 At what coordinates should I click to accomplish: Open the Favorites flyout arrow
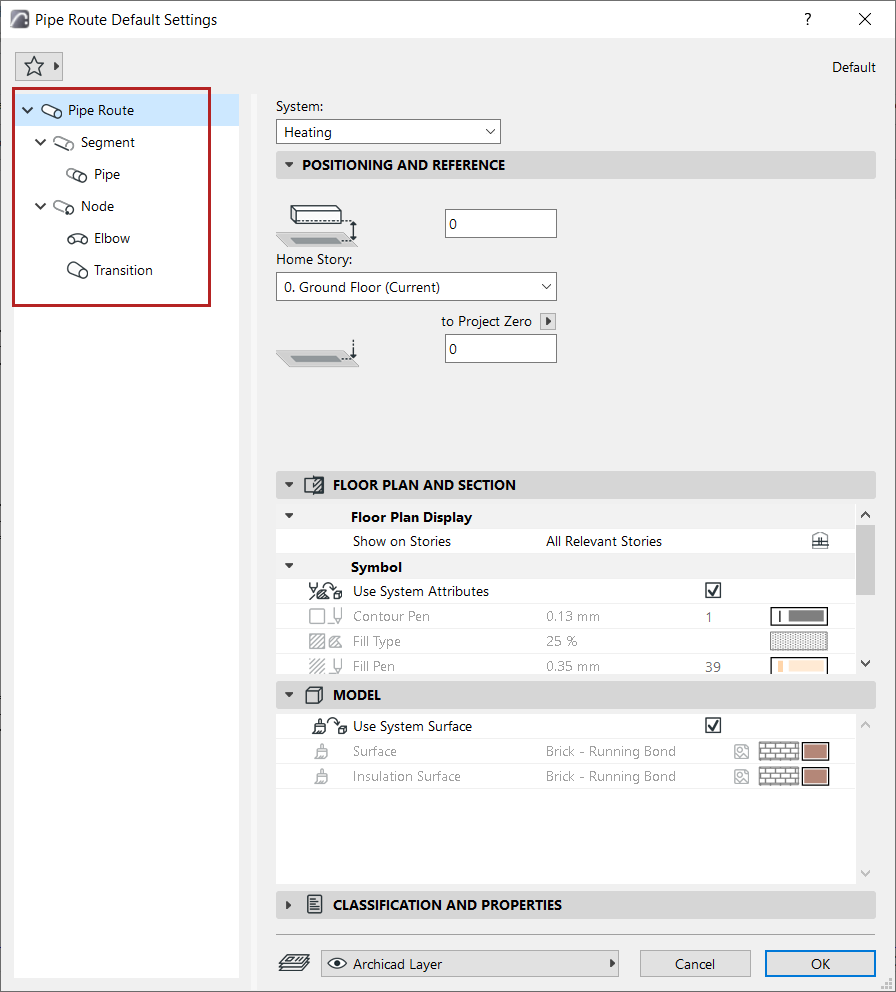tap(56, 66)
